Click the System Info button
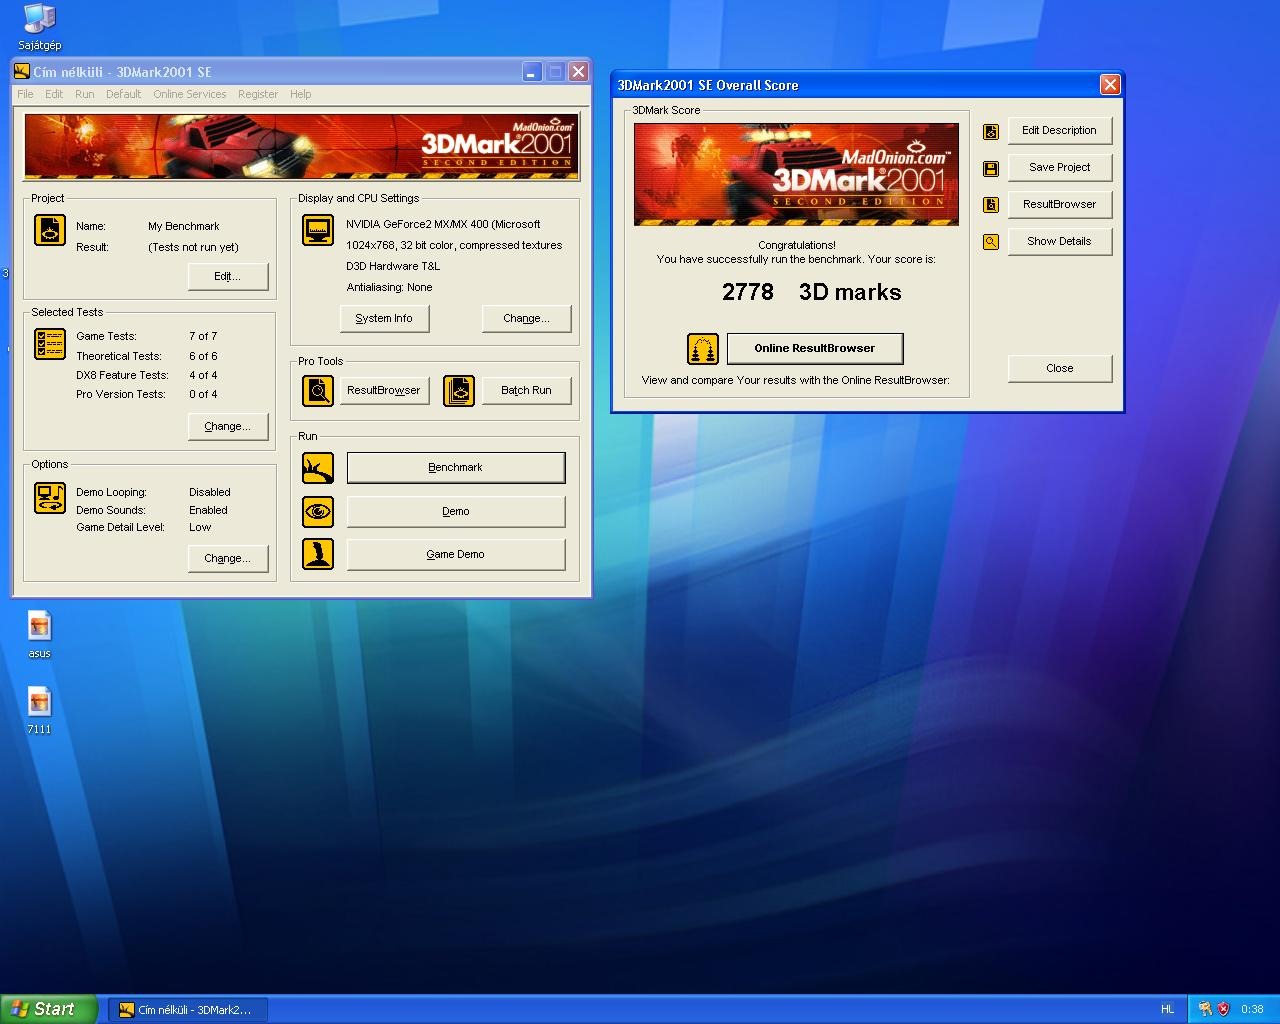 384,318
